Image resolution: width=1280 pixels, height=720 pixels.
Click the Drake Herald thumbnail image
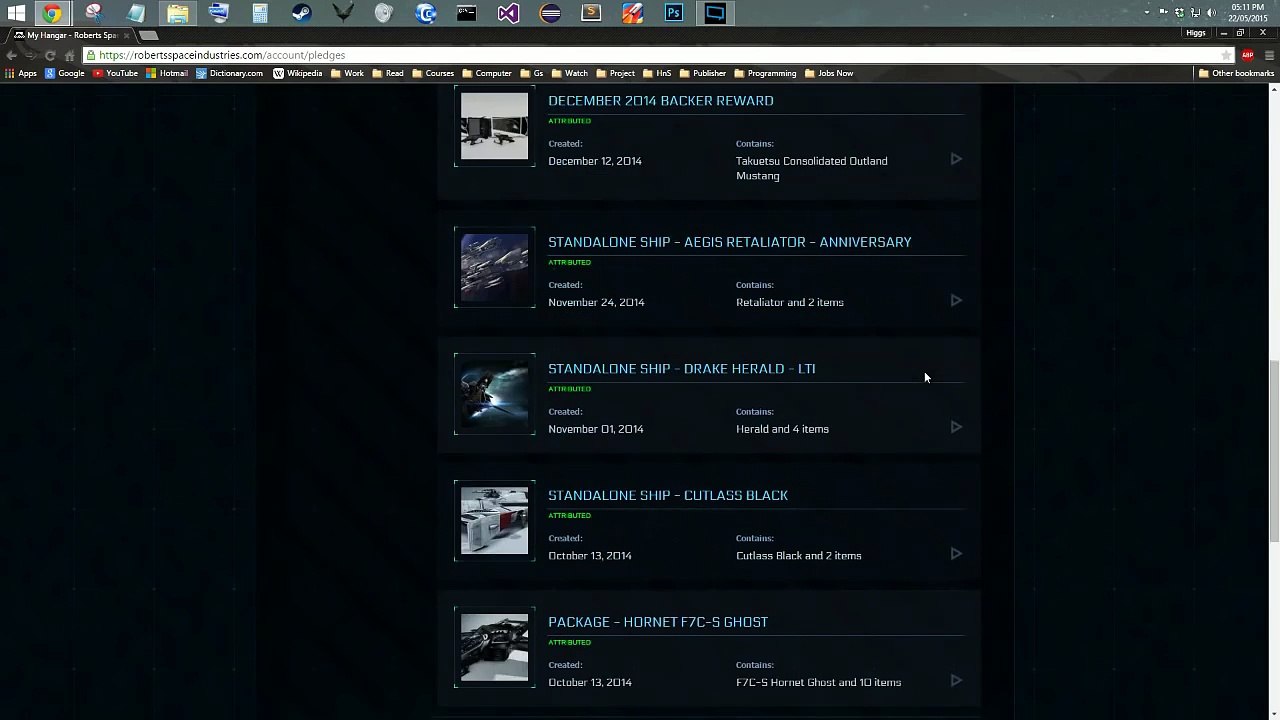[494, 394]
